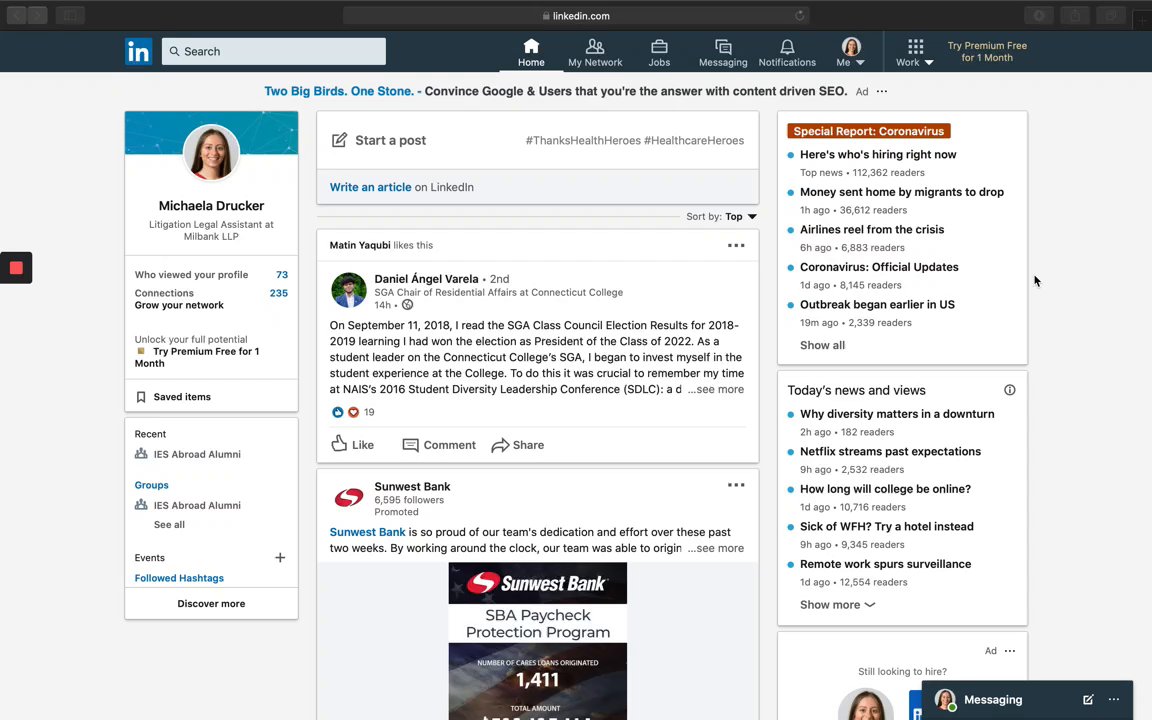
Task: Click the Sunwest Bank logo icon
Action: pos(348,498)
